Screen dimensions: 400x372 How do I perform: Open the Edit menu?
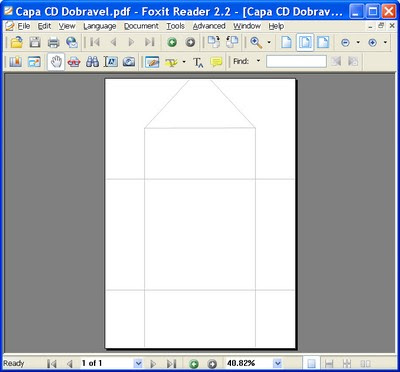coord(44,26)
